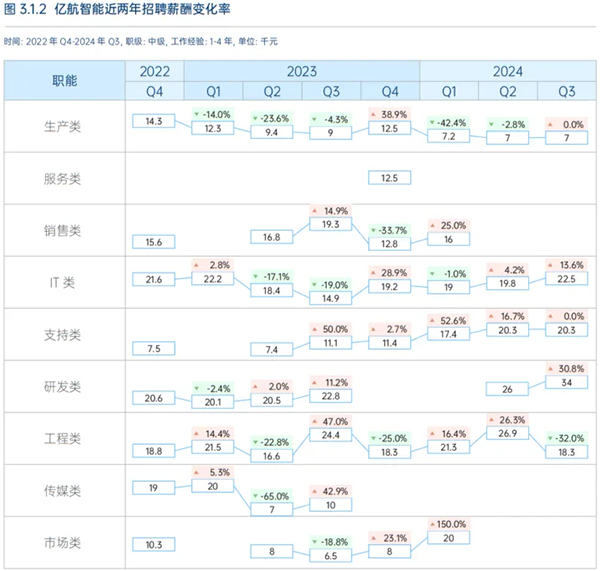Click the value '22.5' in IT 类 row

(566, 279)
